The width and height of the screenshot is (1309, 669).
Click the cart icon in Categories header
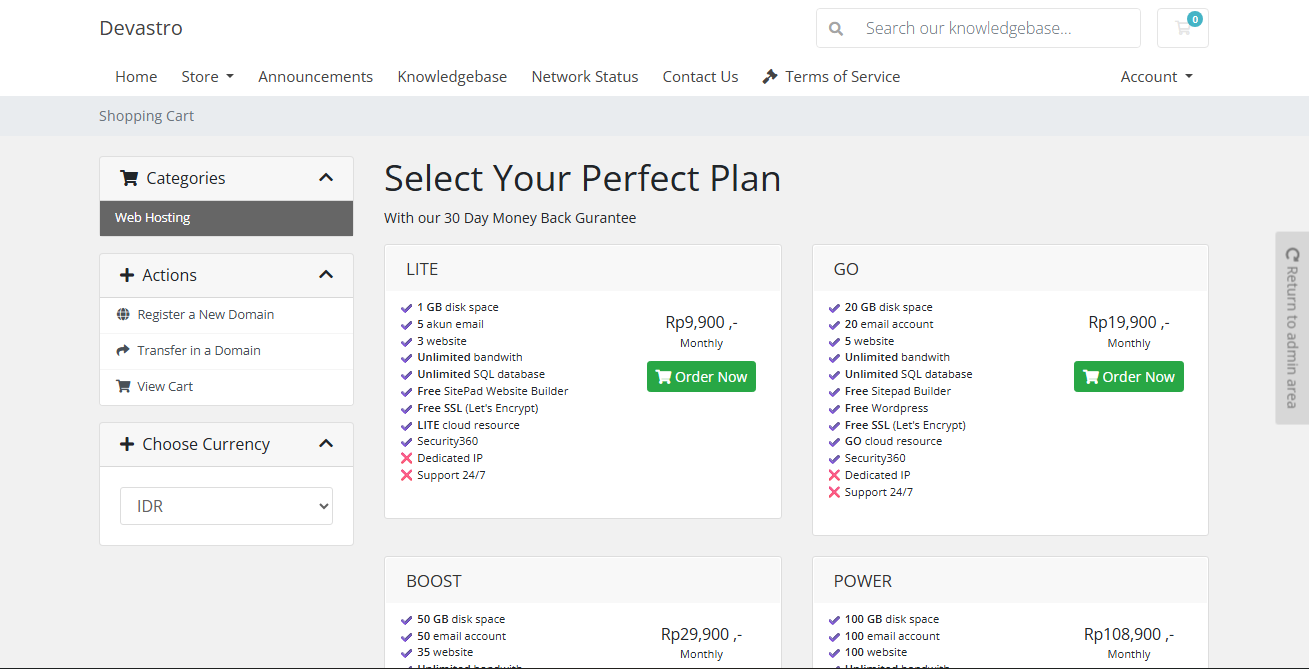pos(129,179)
